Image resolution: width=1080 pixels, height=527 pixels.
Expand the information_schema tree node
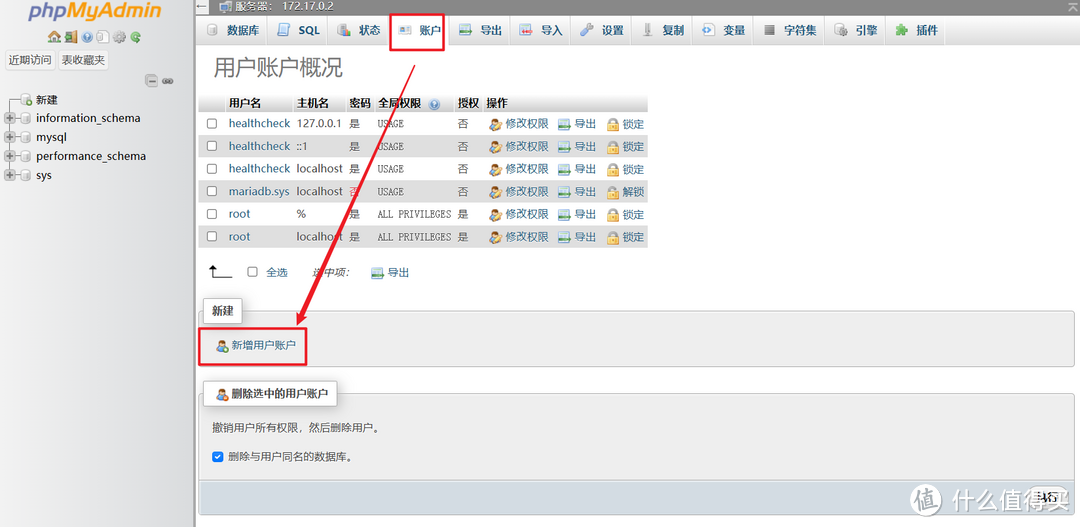tap(10, 118)
